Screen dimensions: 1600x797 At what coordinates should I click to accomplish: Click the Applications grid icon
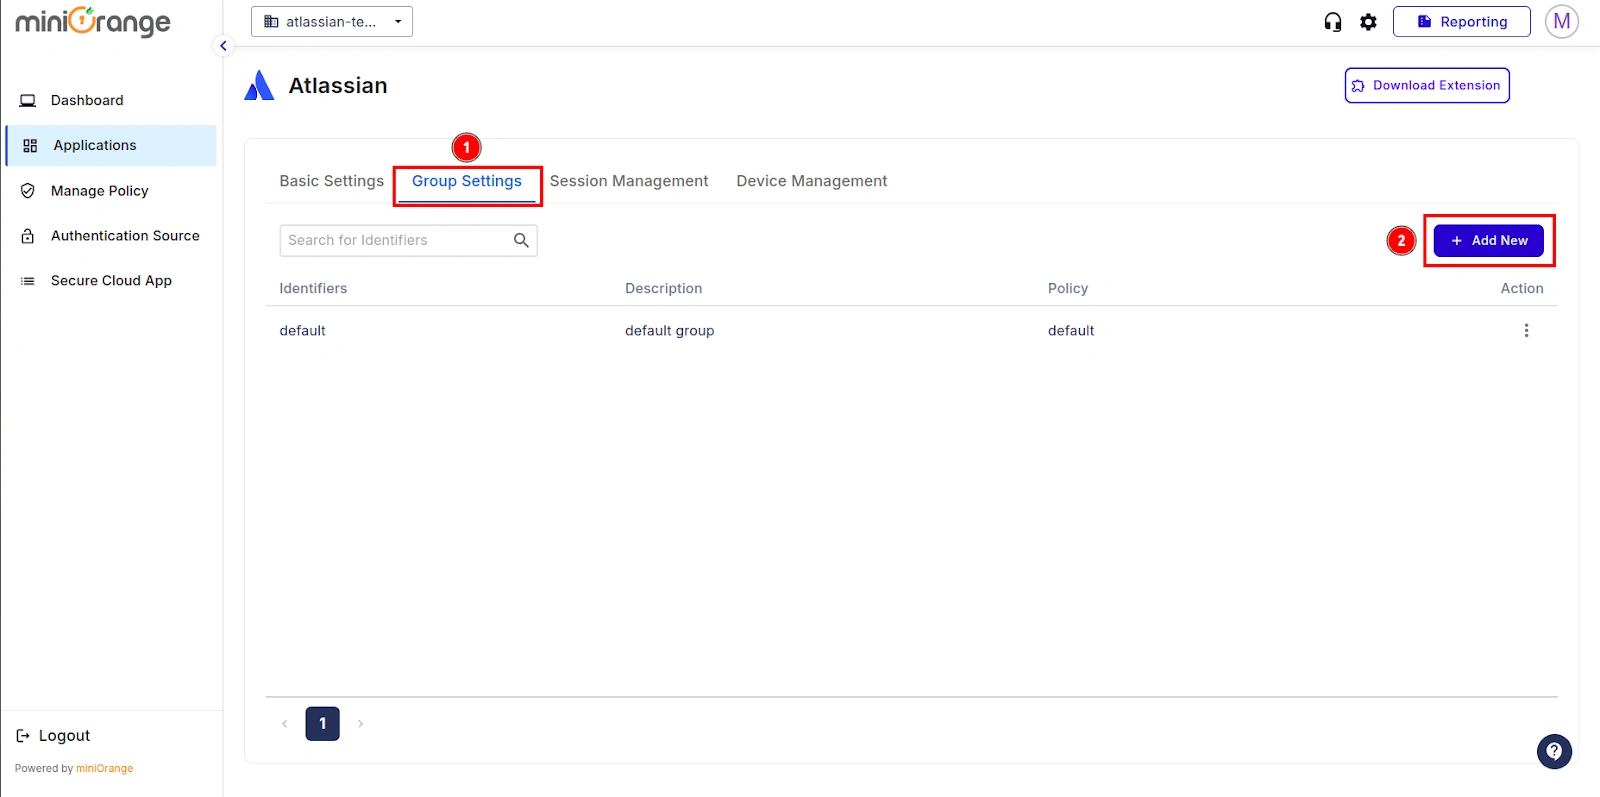[x=30, y=146]
